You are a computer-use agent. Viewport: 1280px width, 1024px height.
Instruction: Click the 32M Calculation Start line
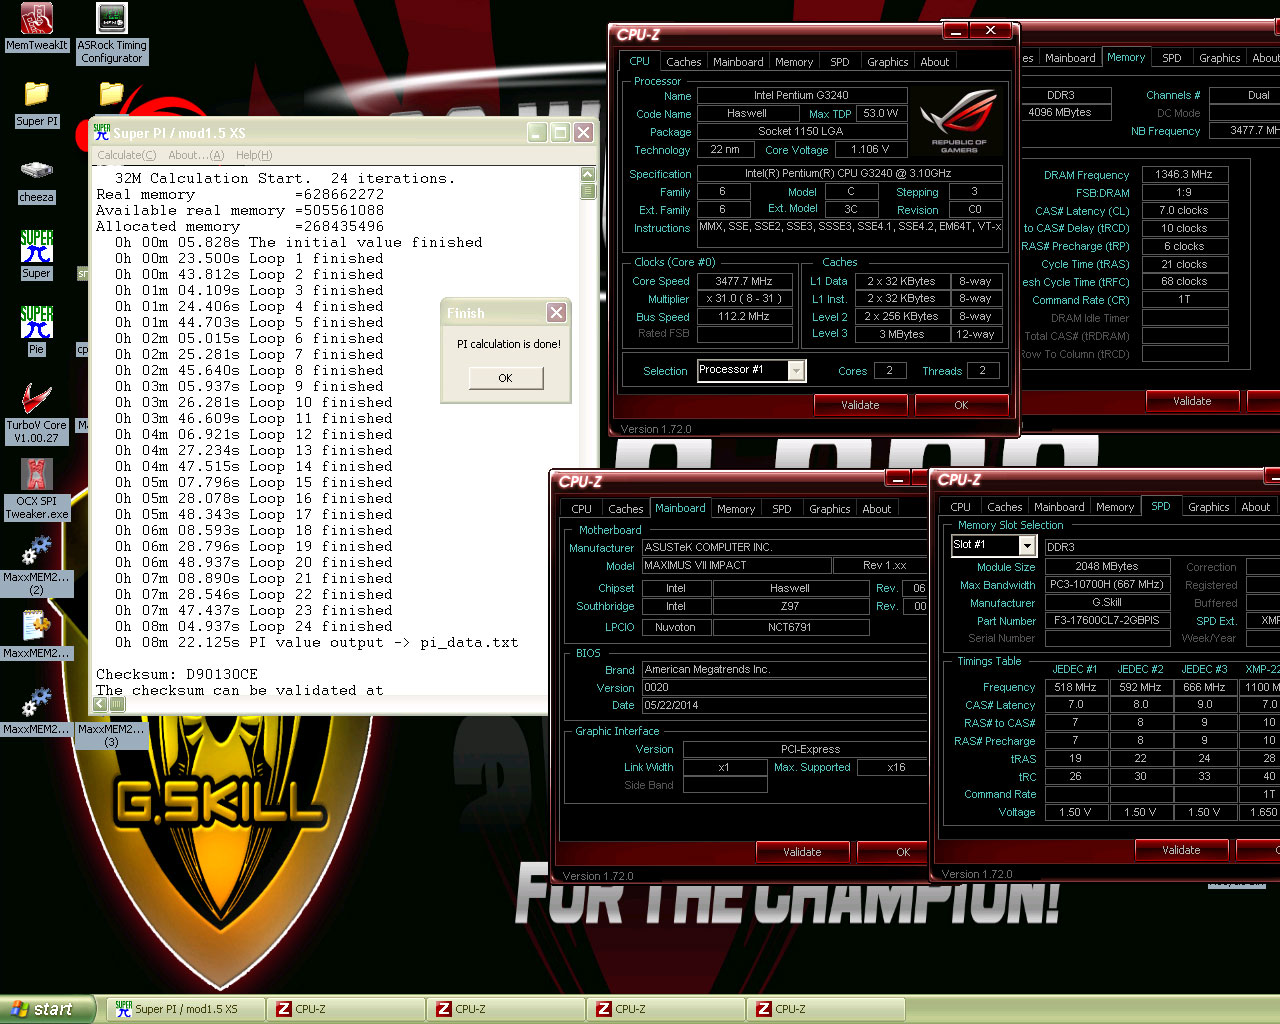(x=285, y=179)
